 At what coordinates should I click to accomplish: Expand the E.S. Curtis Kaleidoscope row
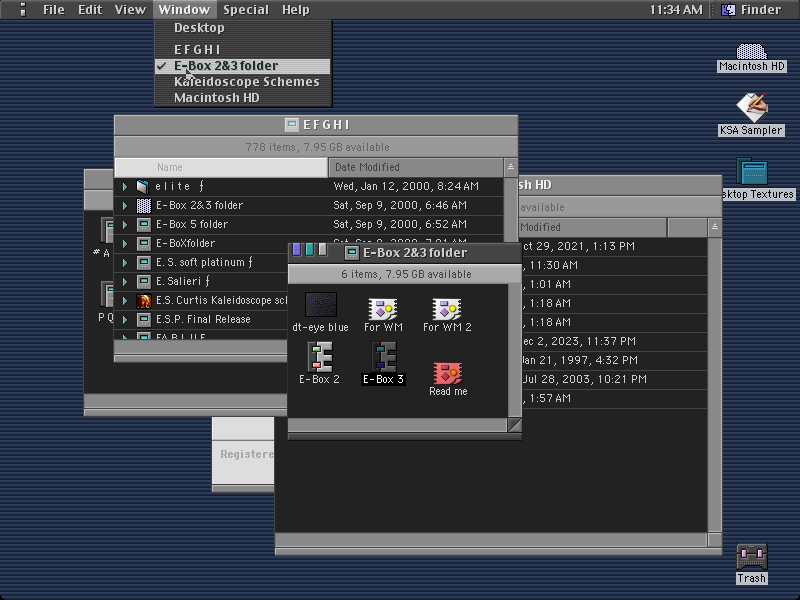[x=124, y=301]
